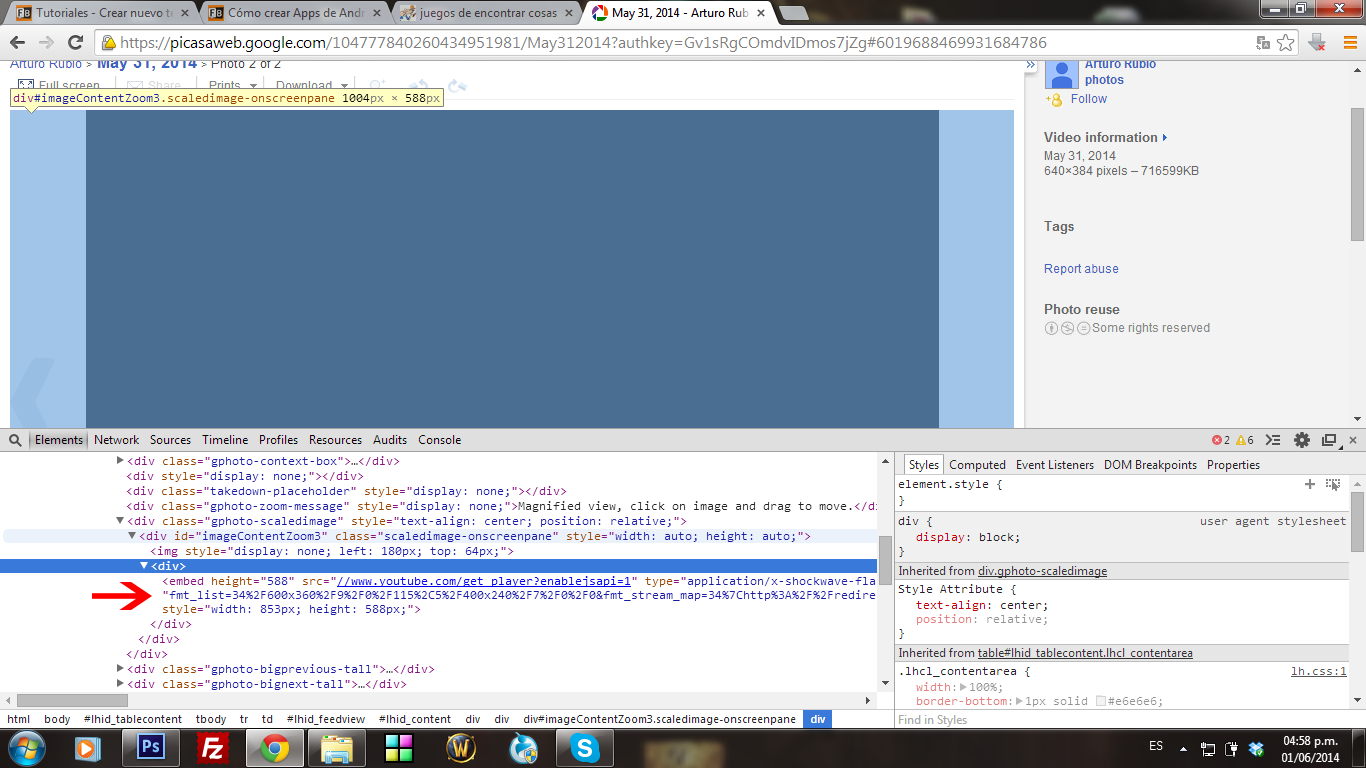Click the Windows Start button
1366x768 pixels.
(x=25, y=747)
